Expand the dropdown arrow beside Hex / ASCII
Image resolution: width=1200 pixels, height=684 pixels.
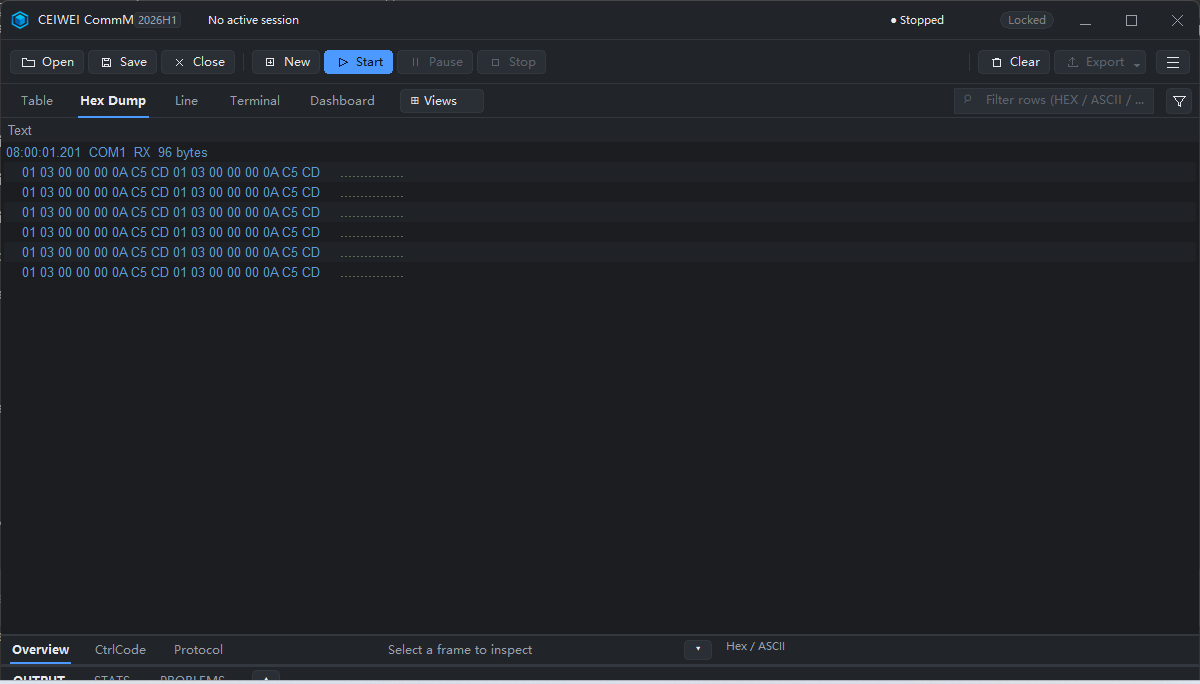point(698,650)
